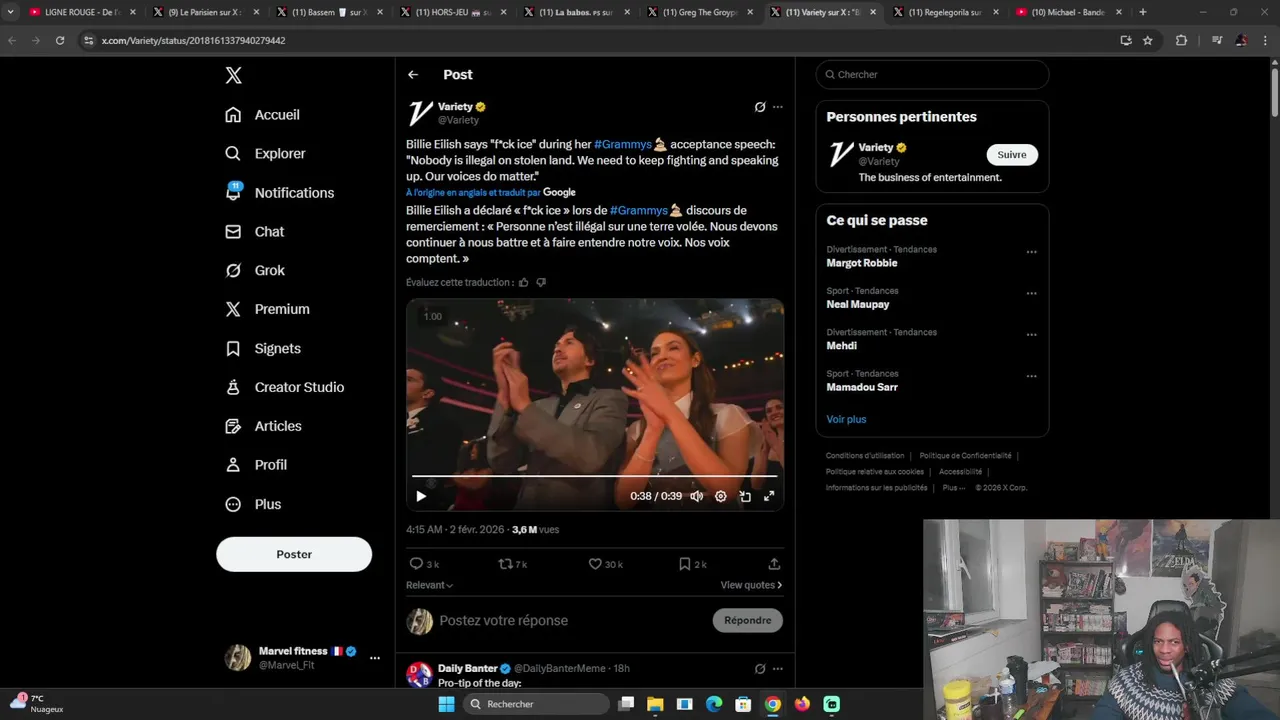
Task: Expand the Relevant sort dropdown
Action: click(x=430, y=585)
